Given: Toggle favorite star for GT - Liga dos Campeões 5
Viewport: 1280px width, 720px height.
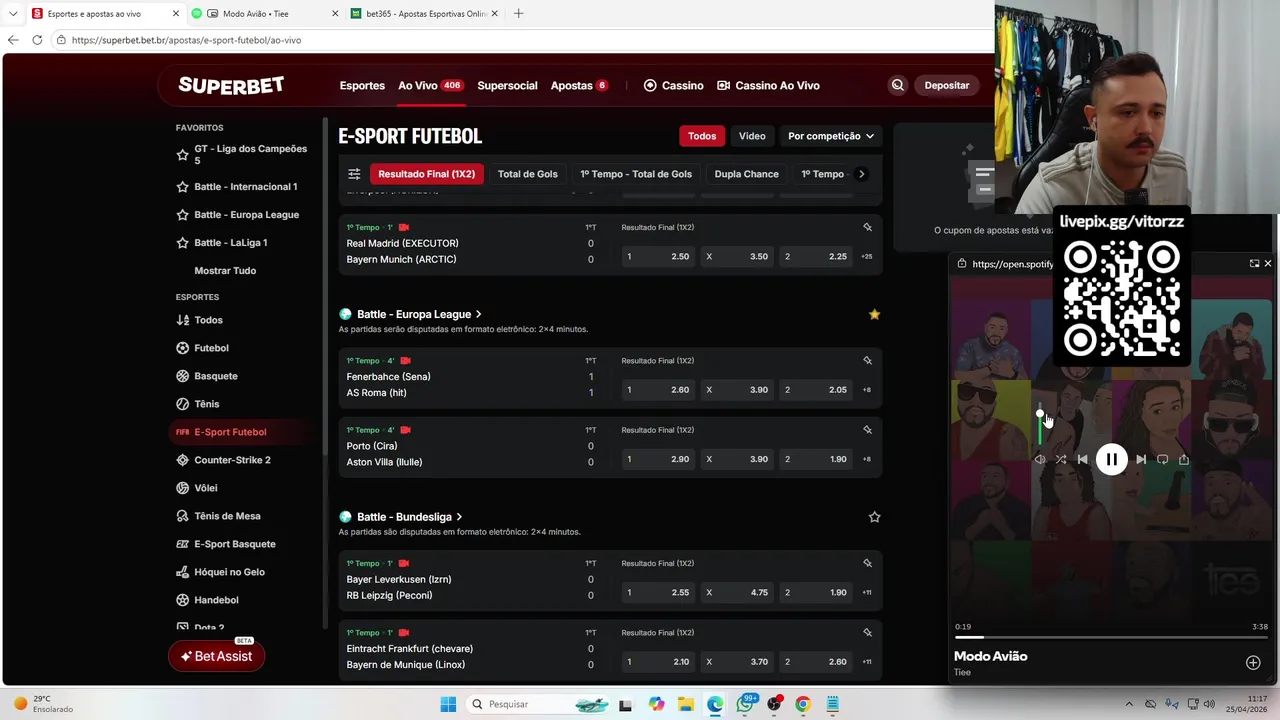Looking at the screenshot, I should (182, 155).
